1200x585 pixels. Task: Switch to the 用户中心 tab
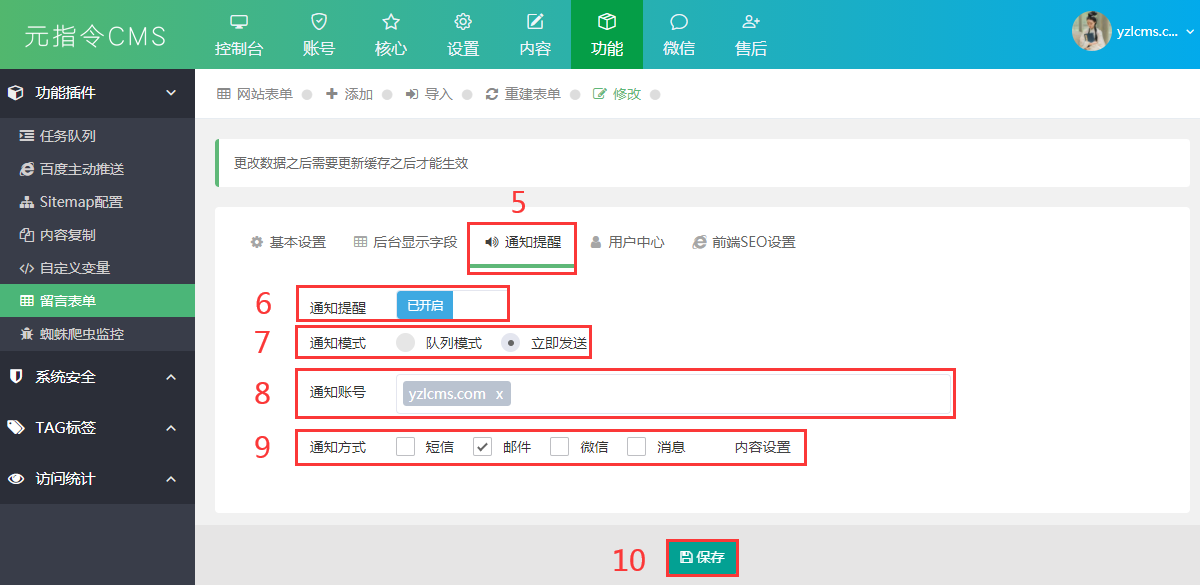point(627,242)
